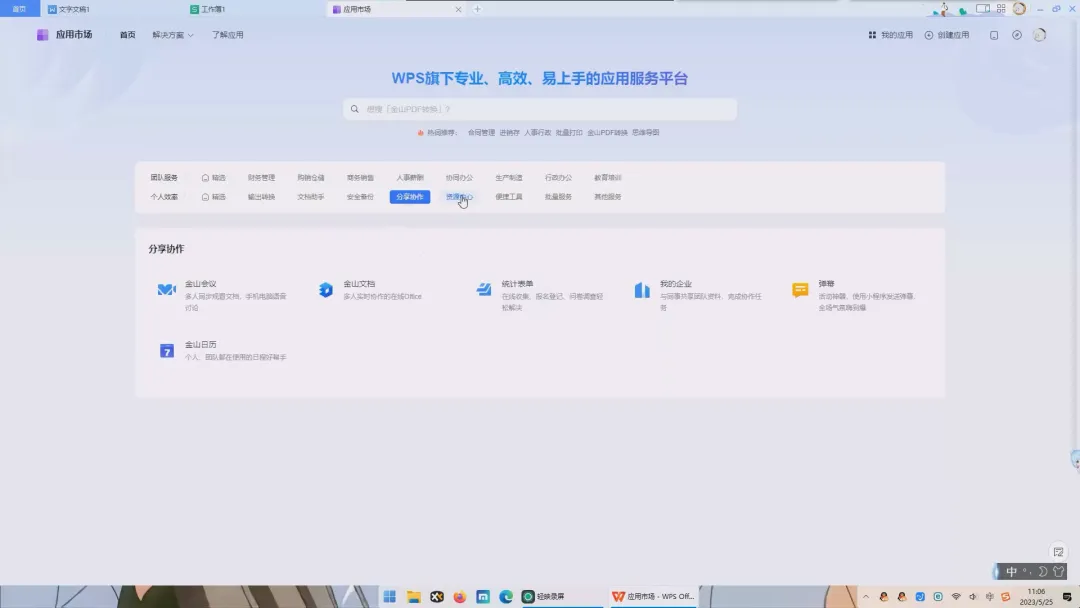Screen dimensions: 1080x608
Task: Open the 我的企业 app icon
Action: pyautogui.click(x=642, y=290)
